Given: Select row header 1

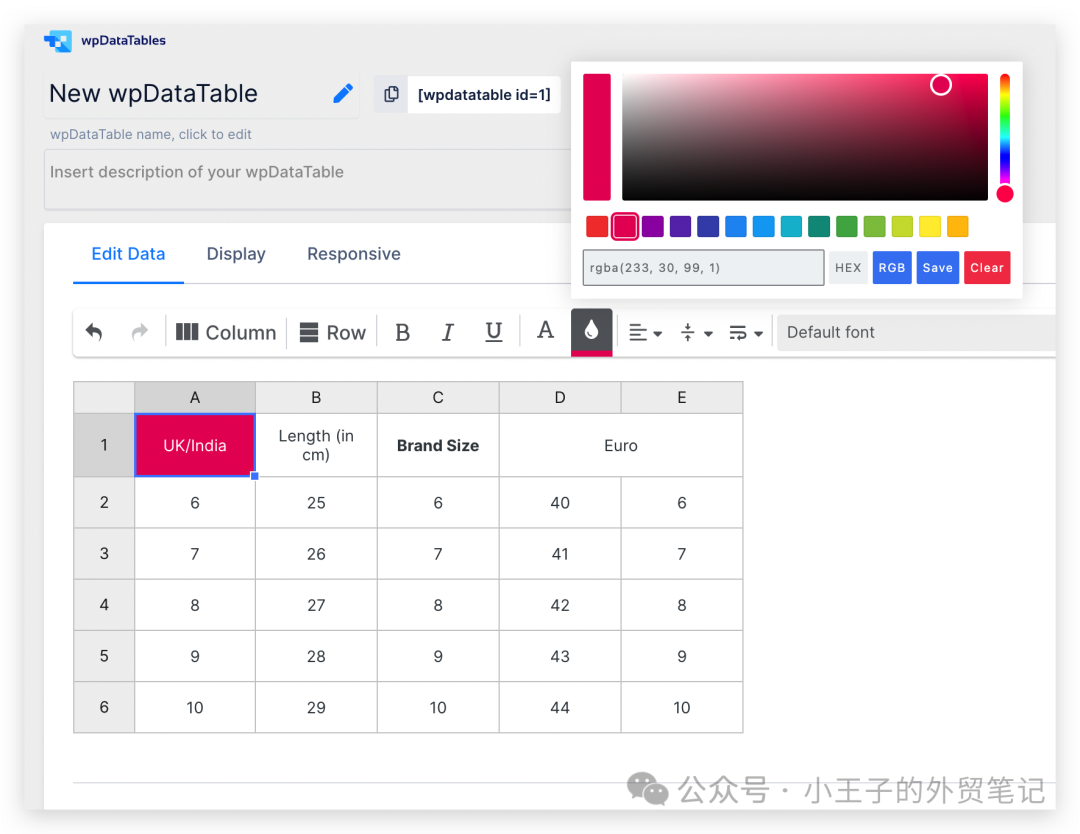Looking at the screenshot, I should point(104,445).
